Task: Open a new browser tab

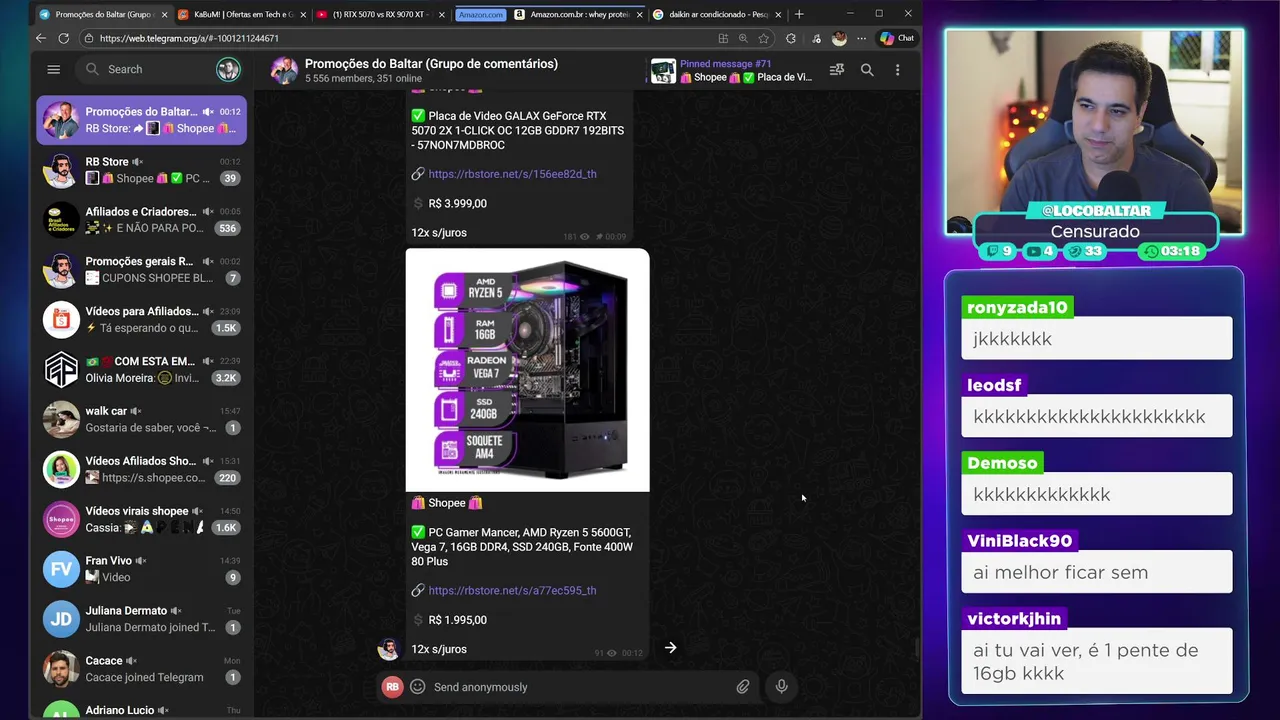Action: pos(799,14)
